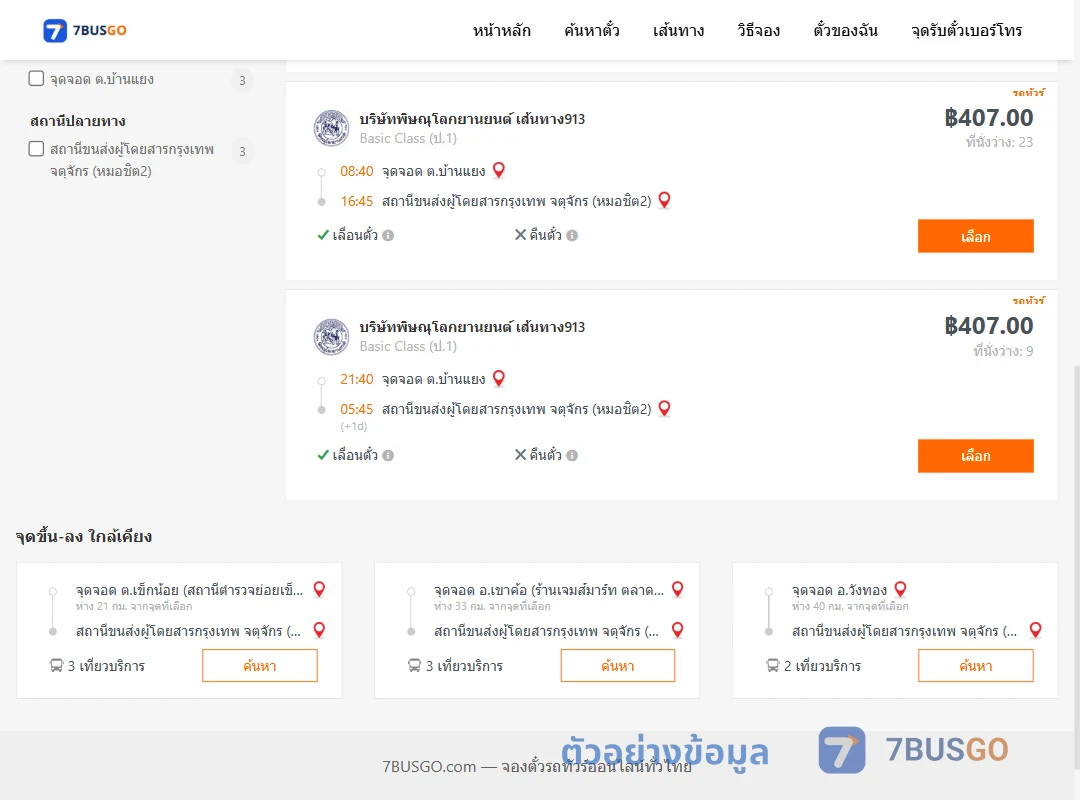Click the (+1d) next-day note

point(353,427)
